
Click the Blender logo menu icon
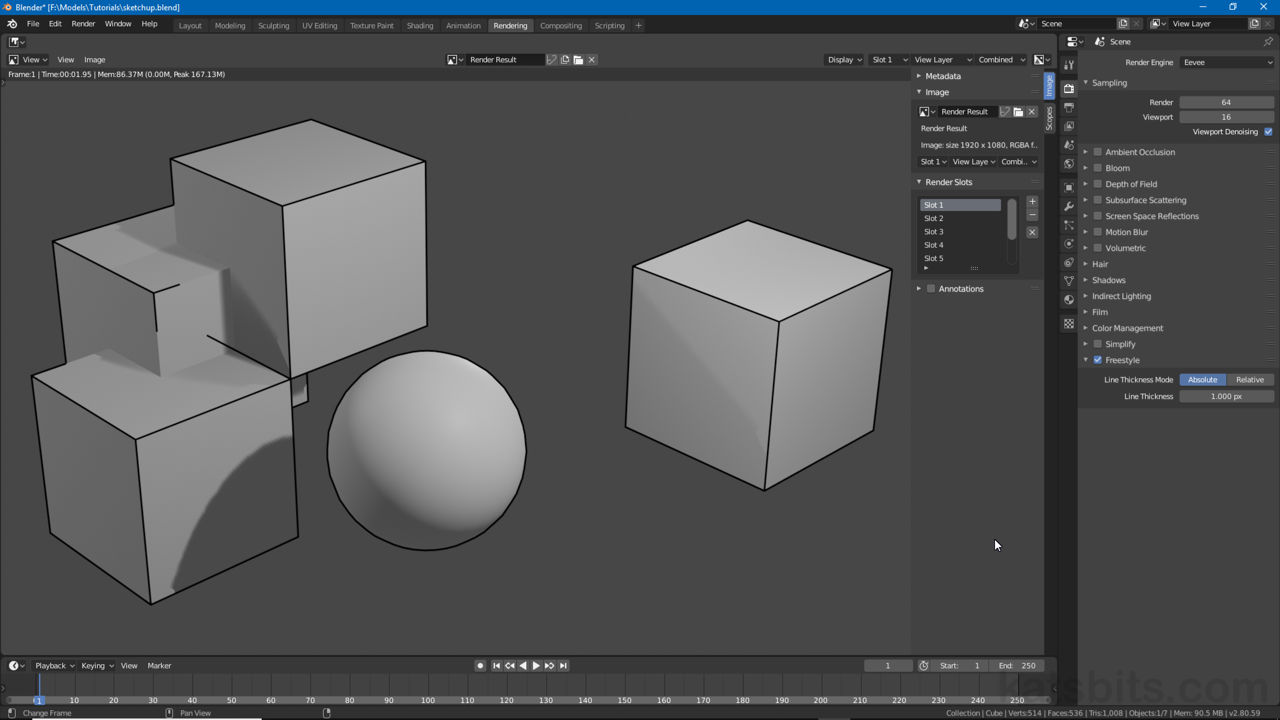pos(12,24)
